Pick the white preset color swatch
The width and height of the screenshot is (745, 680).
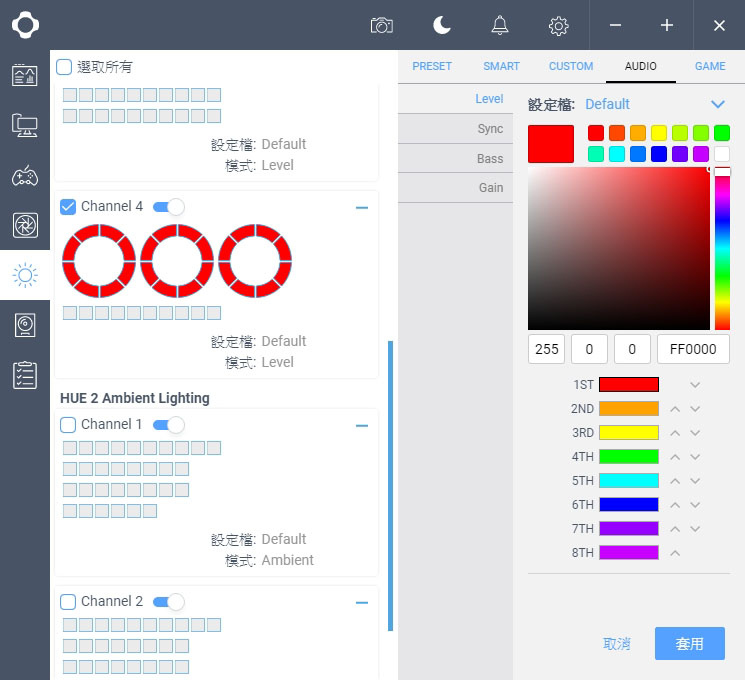[722, 154]
